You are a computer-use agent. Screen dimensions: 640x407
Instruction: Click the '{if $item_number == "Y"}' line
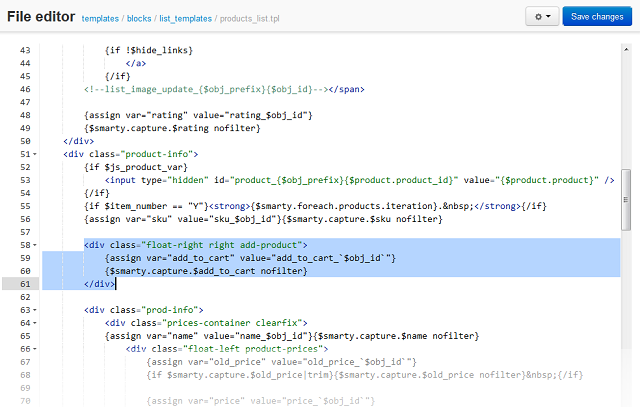click(x=315, y=206)
